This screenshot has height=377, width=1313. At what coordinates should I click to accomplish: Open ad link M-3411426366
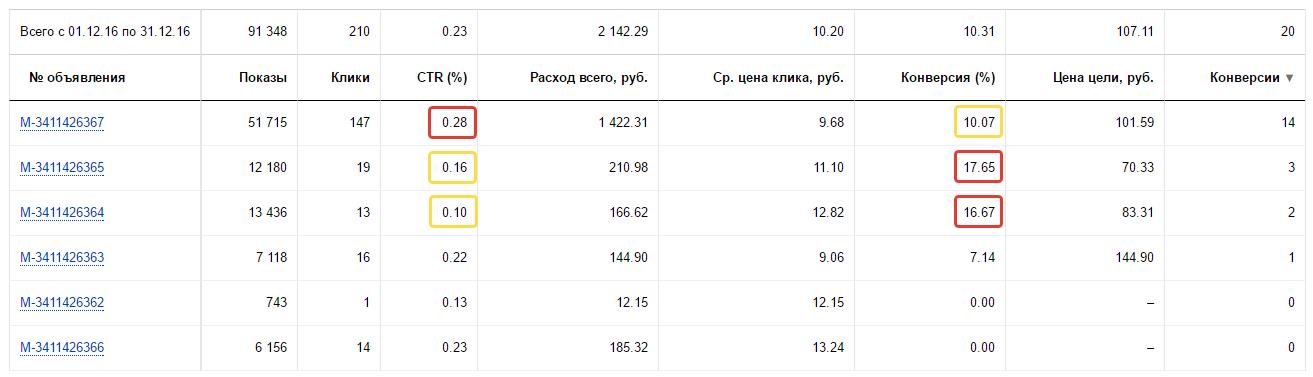click(62, 348)
